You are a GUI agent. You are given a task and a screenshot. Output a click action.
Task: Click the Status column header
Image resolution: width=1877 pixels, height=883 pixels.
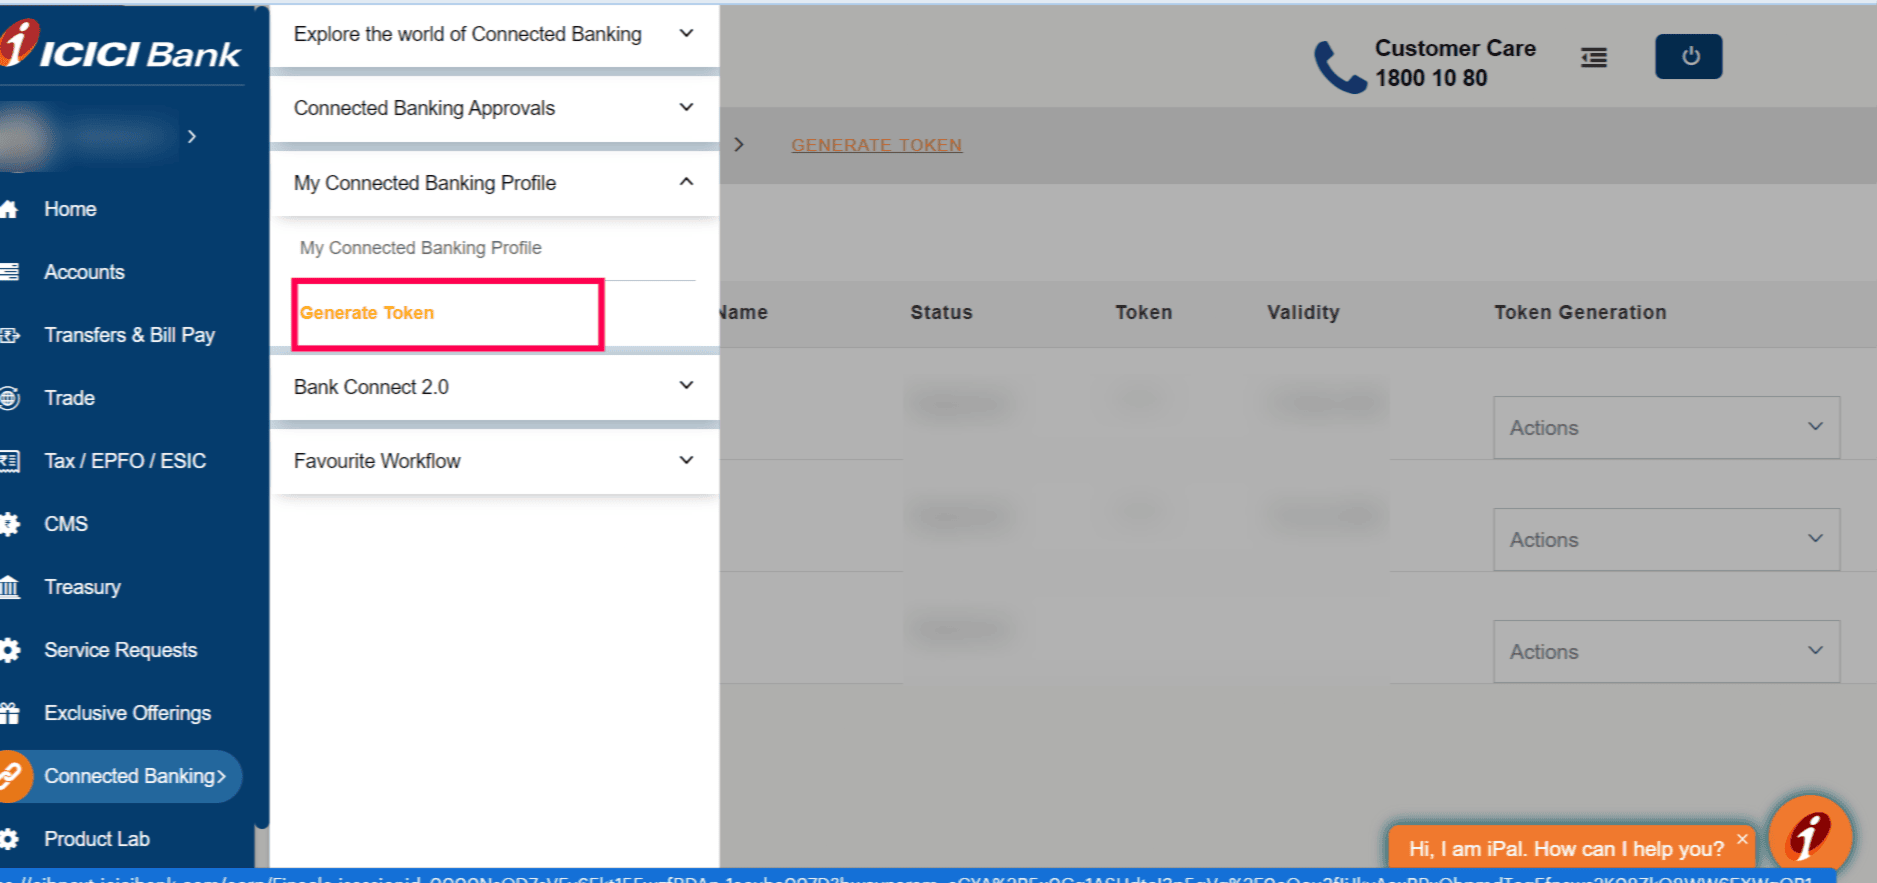(941, 313)
